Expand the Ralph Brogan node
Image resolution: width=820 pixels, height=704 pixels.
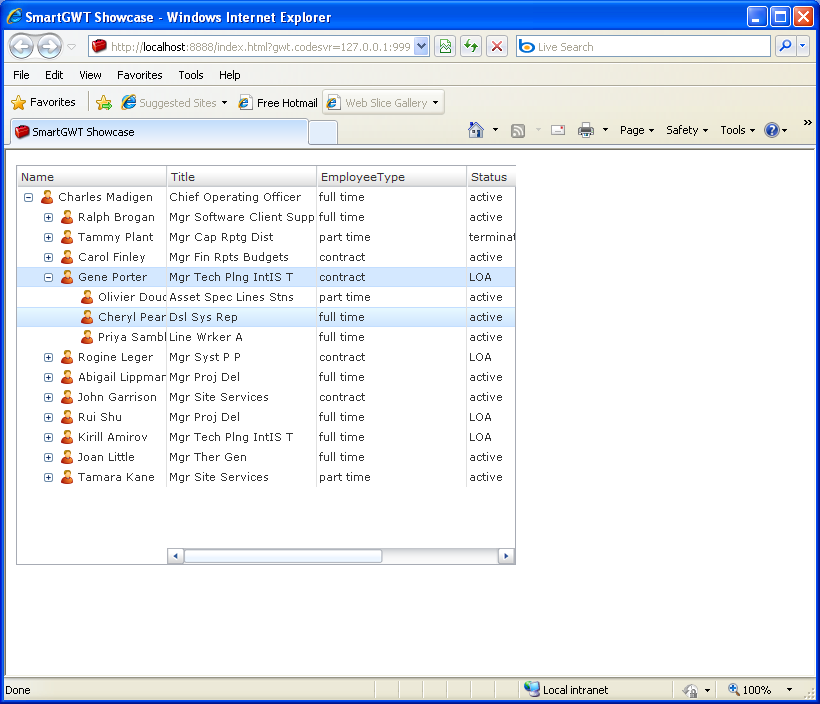[49, 218]
